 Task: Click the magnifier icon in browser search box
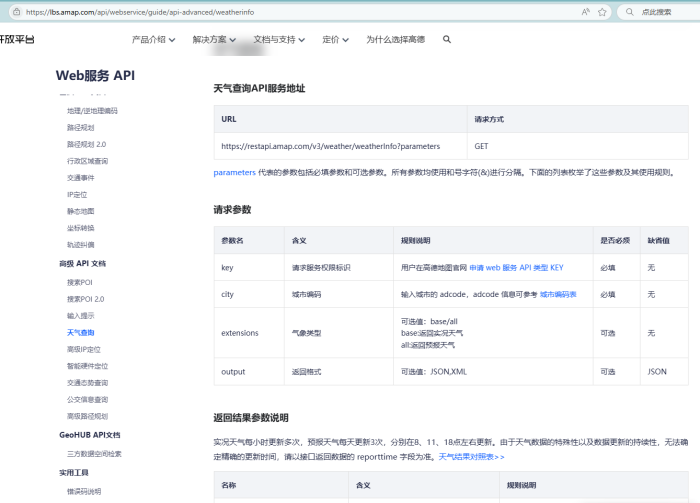click(629, 12)
